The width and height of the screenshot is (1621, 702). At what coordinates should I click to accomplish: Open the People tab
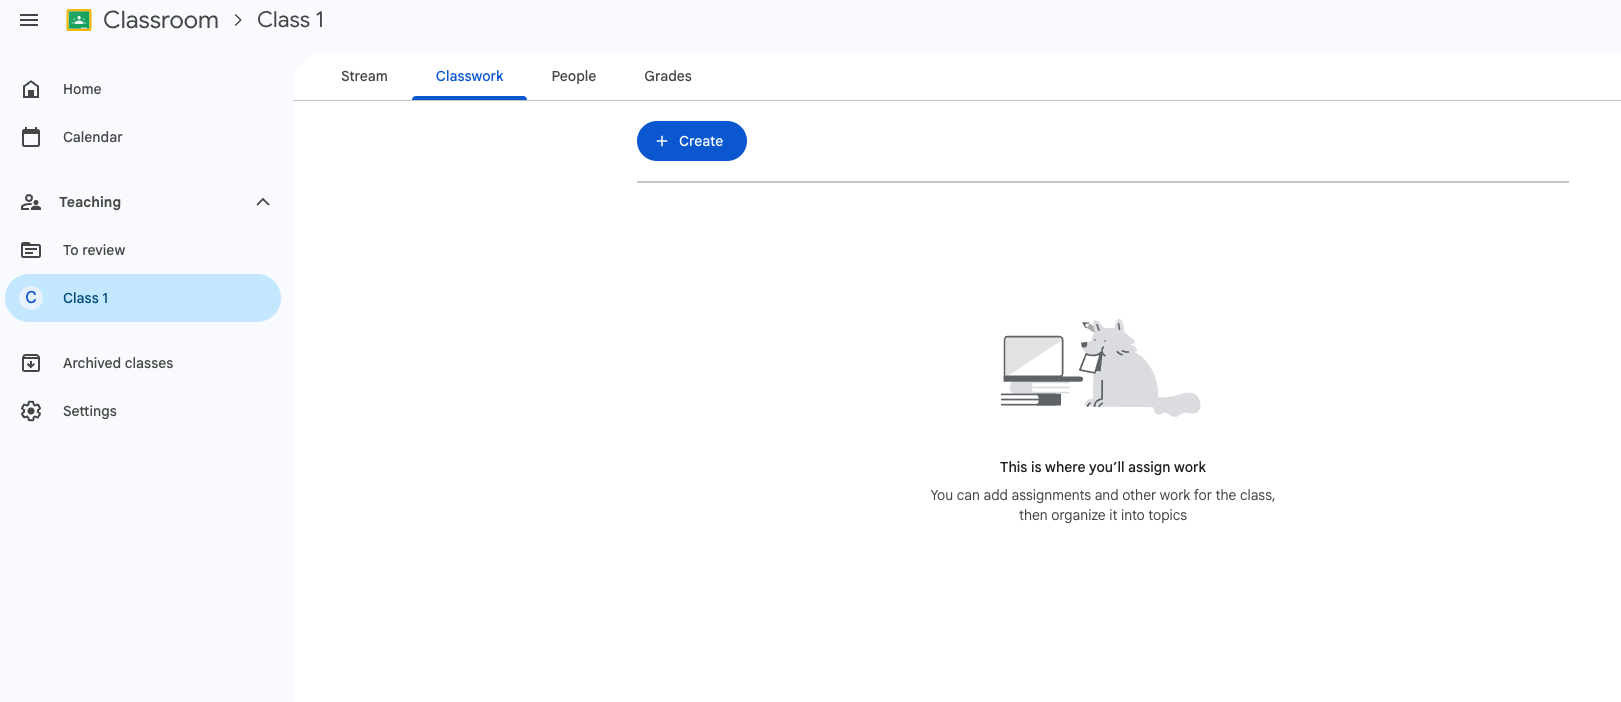[574, 76]
